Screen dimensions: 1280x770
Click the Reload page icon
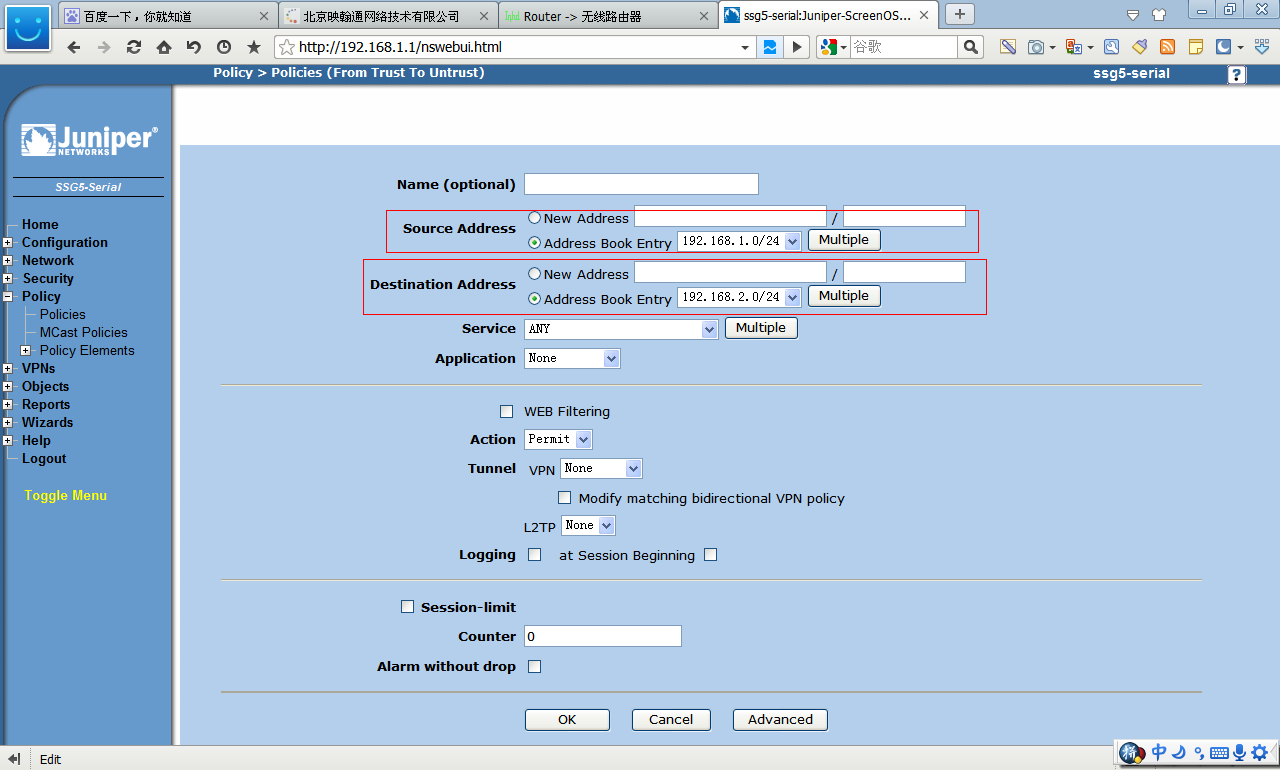134,47
